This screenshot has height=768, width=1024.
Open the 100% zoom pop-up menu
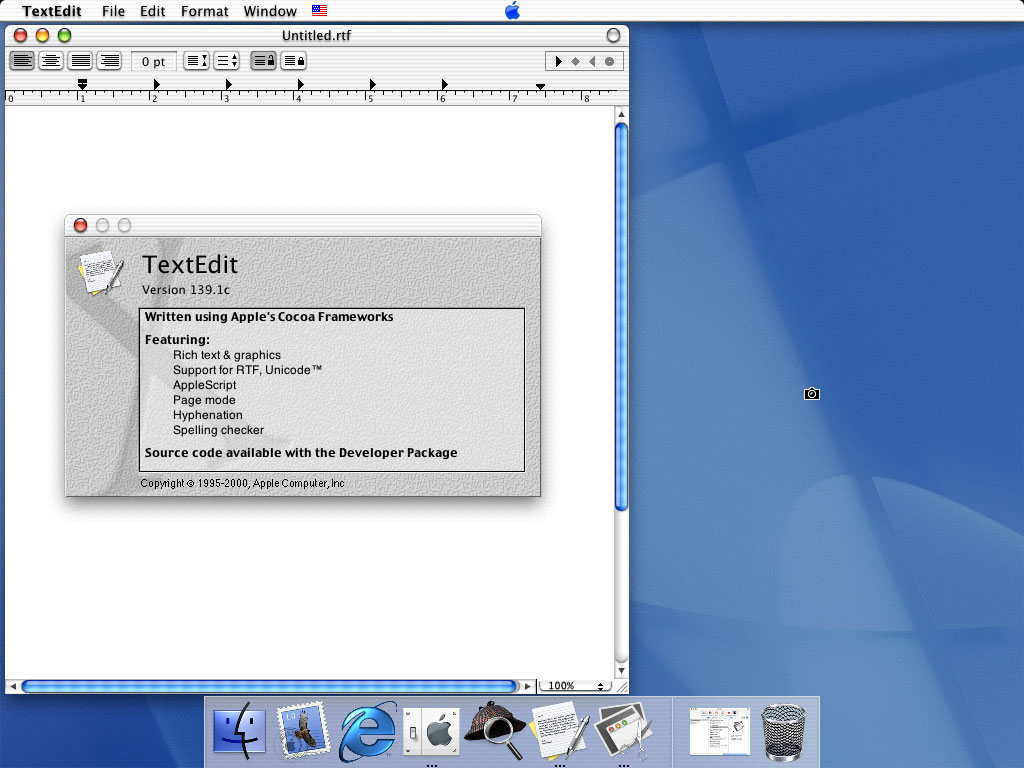[x=575, y=686]
